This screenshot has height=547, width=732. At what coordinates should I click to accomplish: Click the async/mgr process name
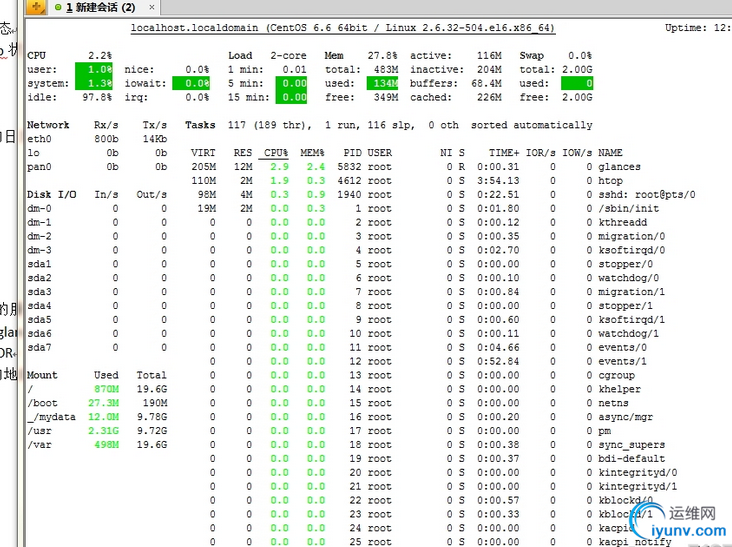[x=626, y=417]
